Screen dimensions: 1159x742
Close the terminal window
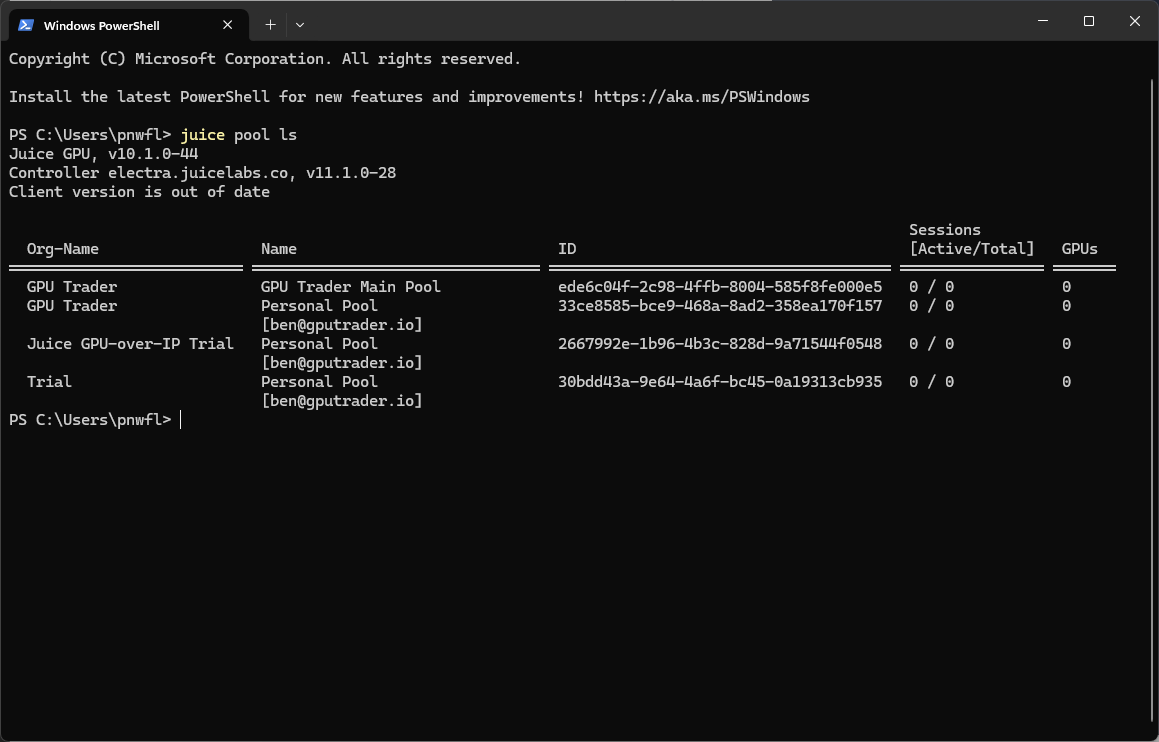coord(1135,21)
